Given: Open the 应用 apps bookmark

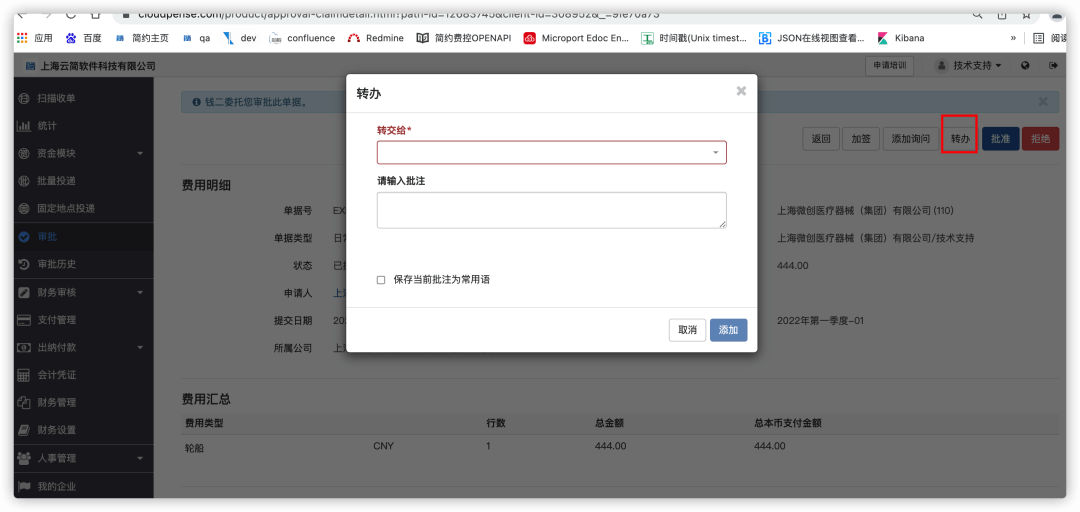Looking at the screenshot, I should pyautogui.click(x=34, y=39).
